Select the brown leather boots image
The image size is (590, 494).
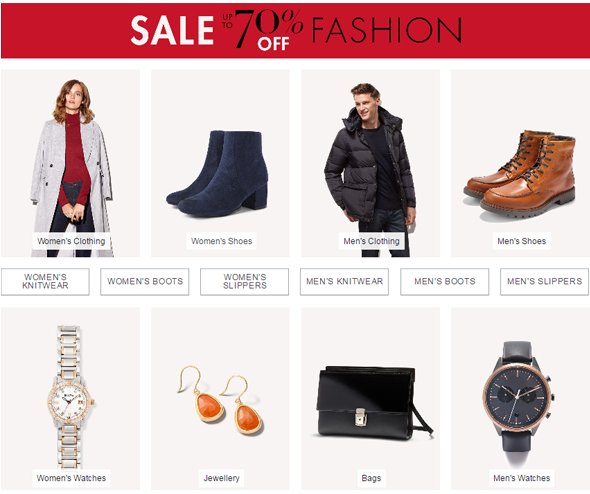[520, 174]
